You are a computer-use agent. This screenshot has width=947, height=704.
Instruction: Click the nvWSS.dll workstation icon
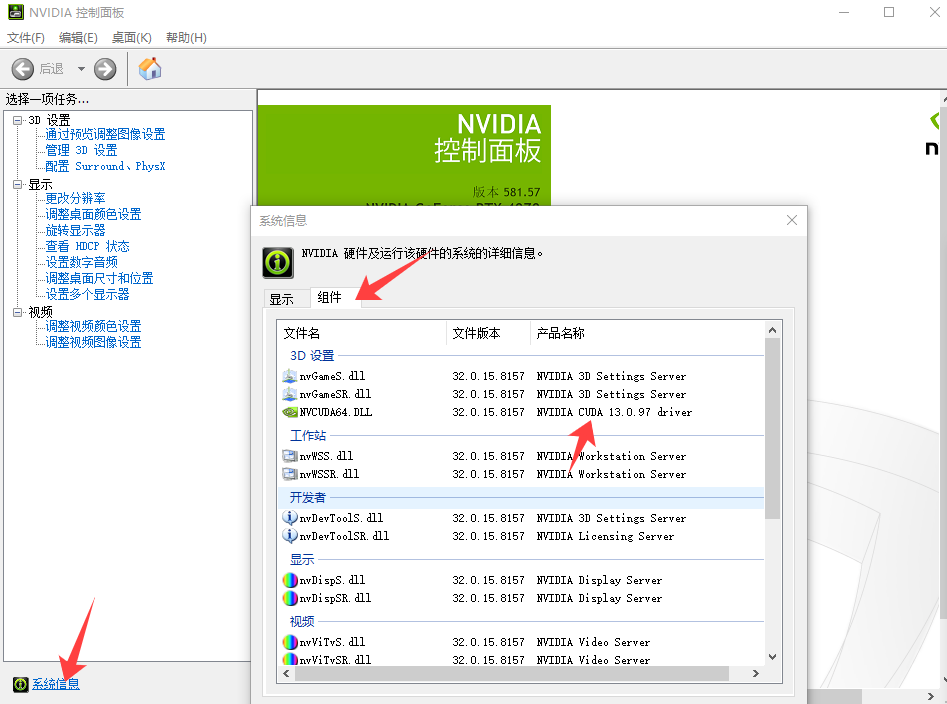coord(290,456)
